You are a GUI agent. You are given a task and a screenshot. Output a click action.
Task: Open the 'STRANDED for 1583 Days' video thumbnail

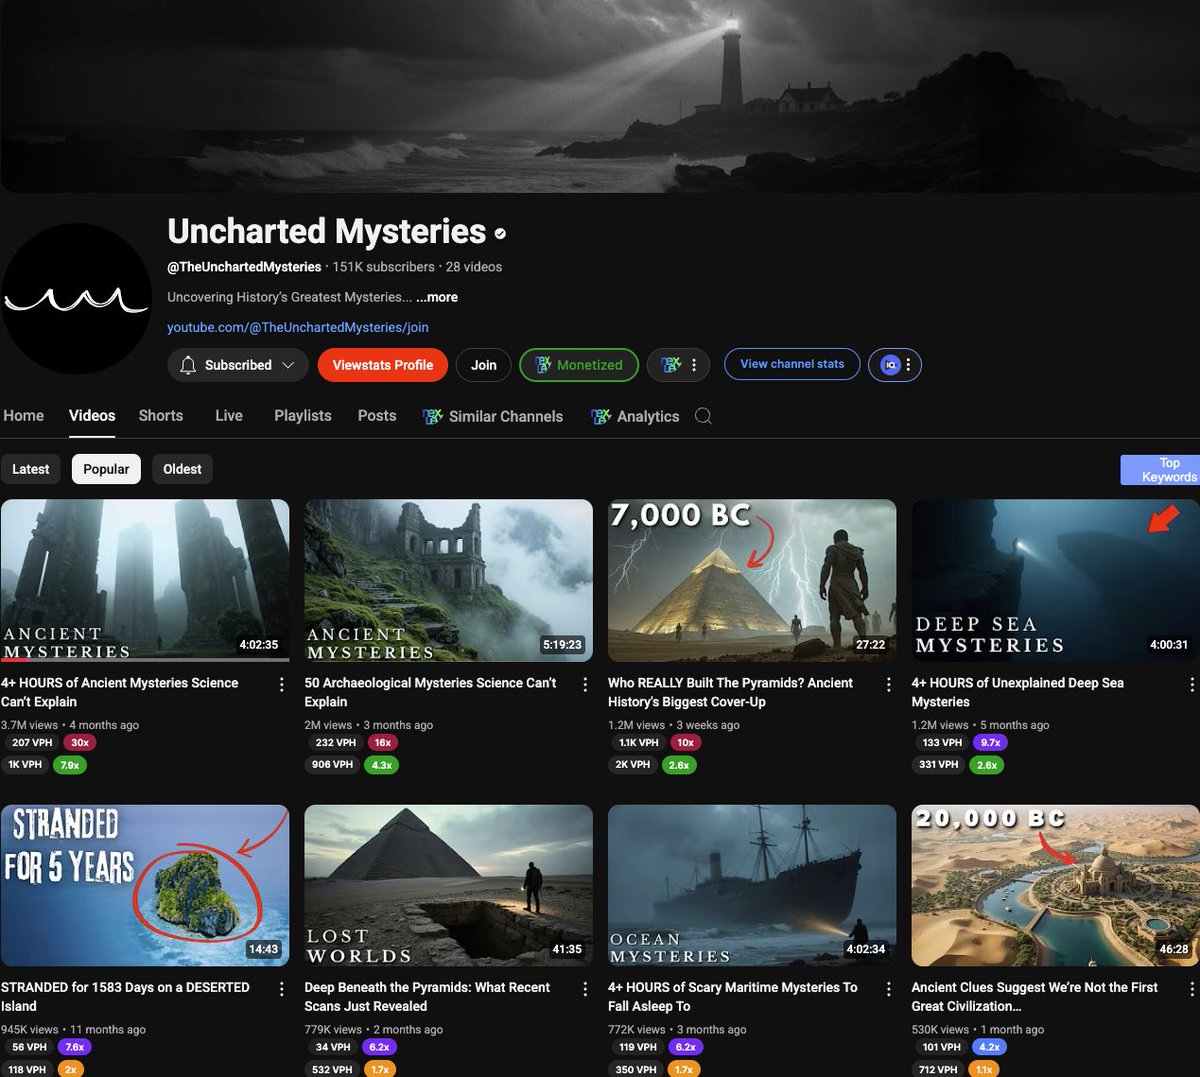[x=145, y=884]
